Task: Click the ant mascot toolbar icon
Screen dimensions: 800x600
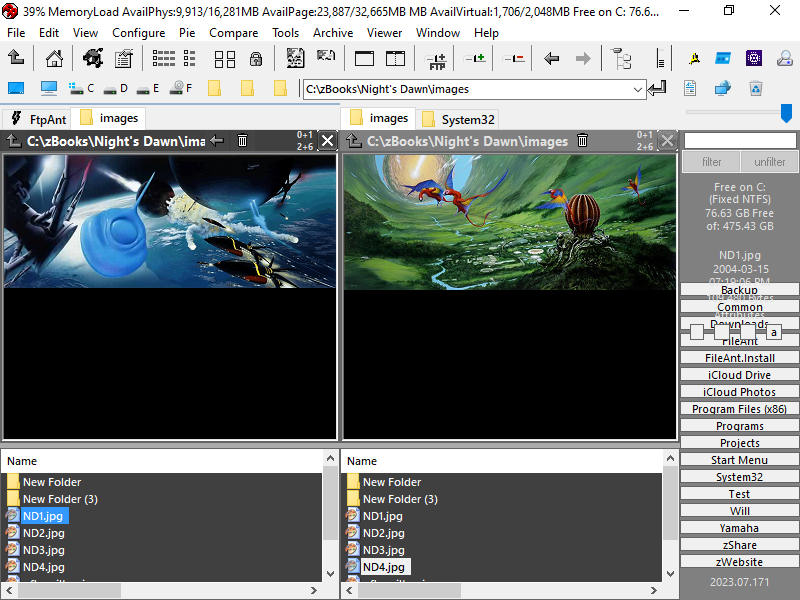Action: point(93,58)
